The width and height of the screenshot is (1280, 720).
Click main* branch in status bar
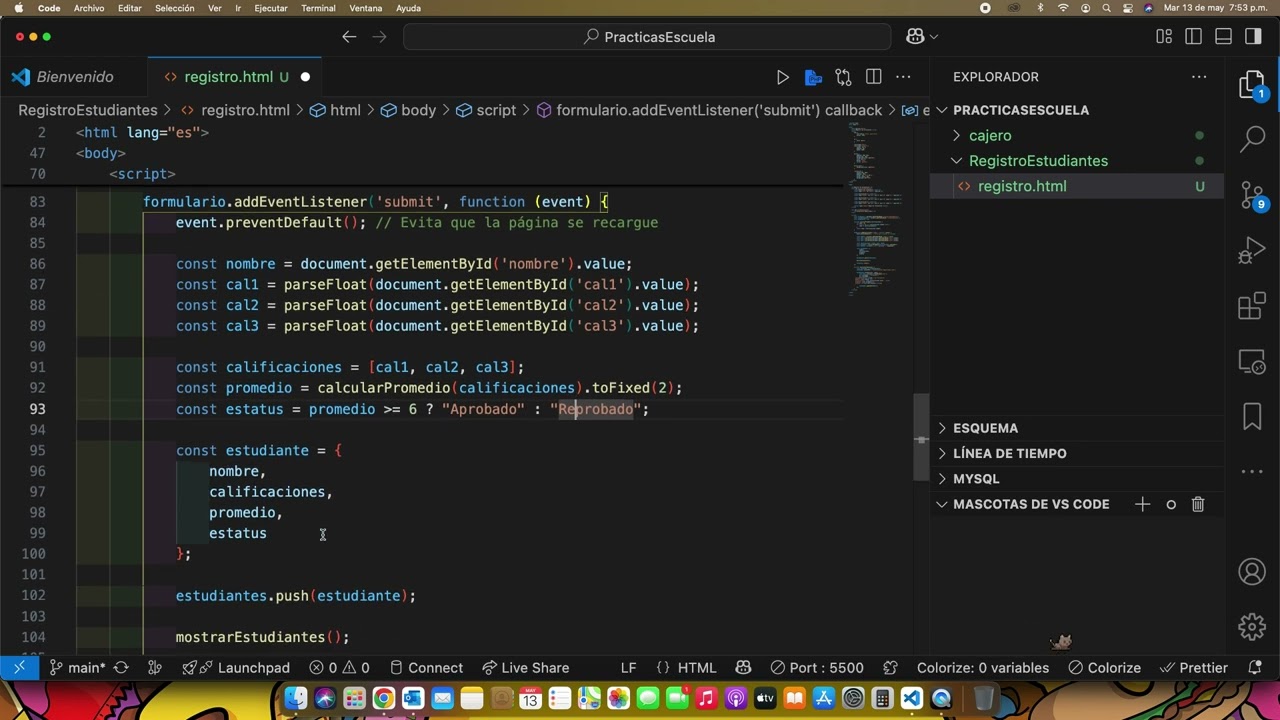tap(77, 668)
